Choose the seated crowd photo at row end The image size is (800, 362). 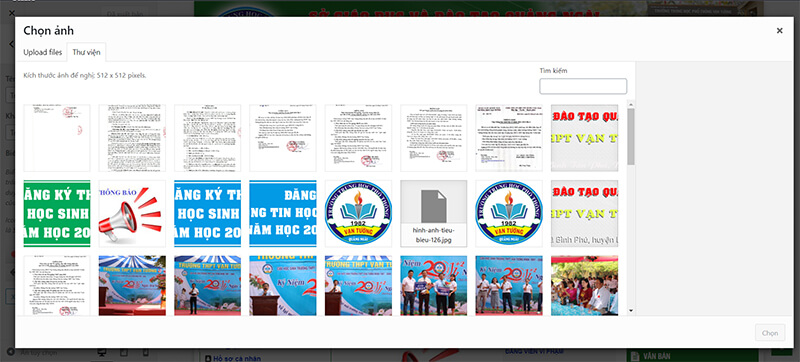584,285
